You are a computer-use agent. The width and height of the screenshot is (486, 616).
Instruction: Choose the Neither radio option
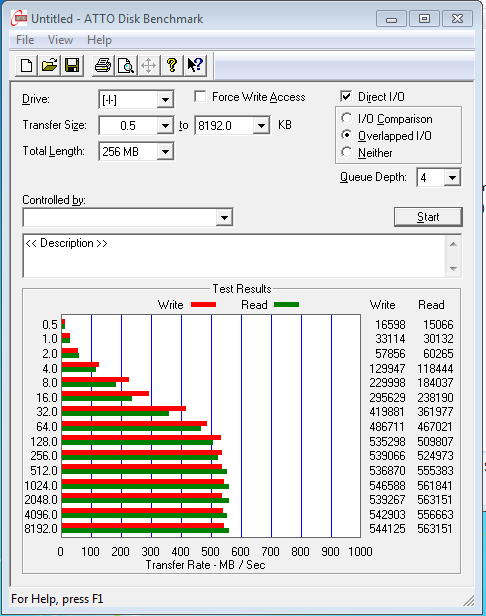347,152
